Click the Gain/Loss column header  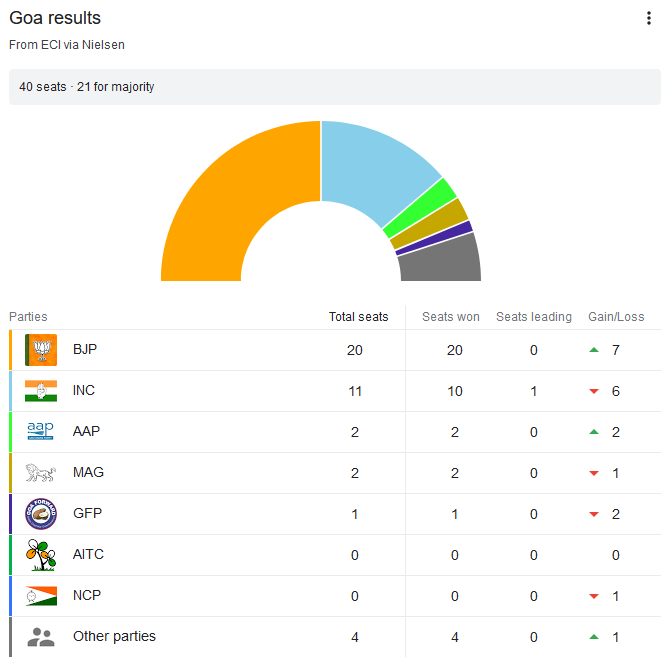(616, 317)
